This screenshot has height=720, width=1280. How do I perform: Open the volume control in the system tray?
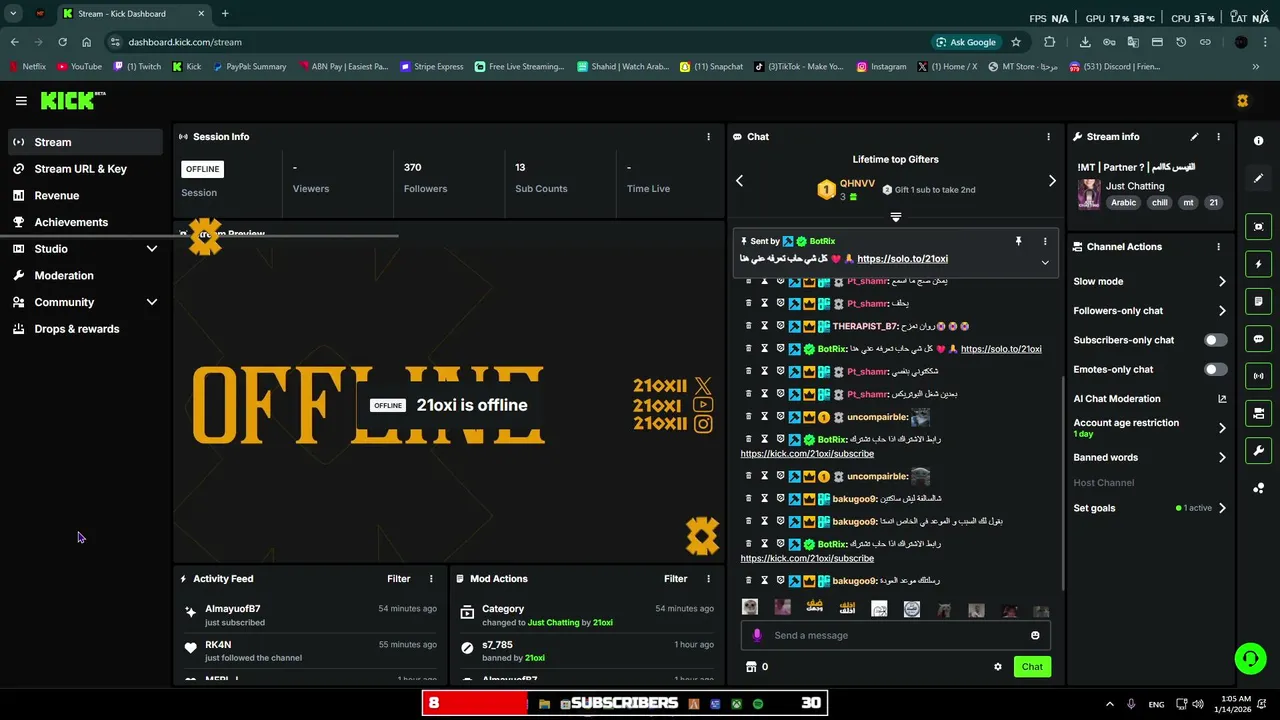pos(1198,704)
